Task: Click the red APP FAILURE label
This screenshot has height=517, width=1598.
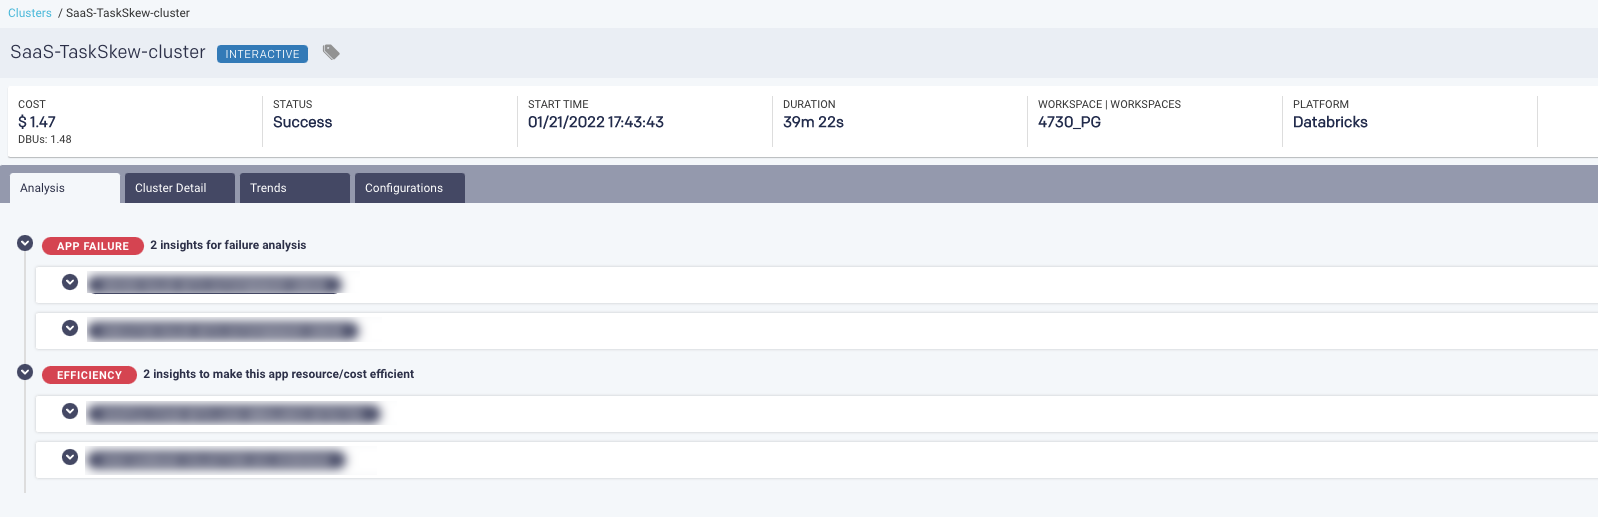Action: coord(93,246)
